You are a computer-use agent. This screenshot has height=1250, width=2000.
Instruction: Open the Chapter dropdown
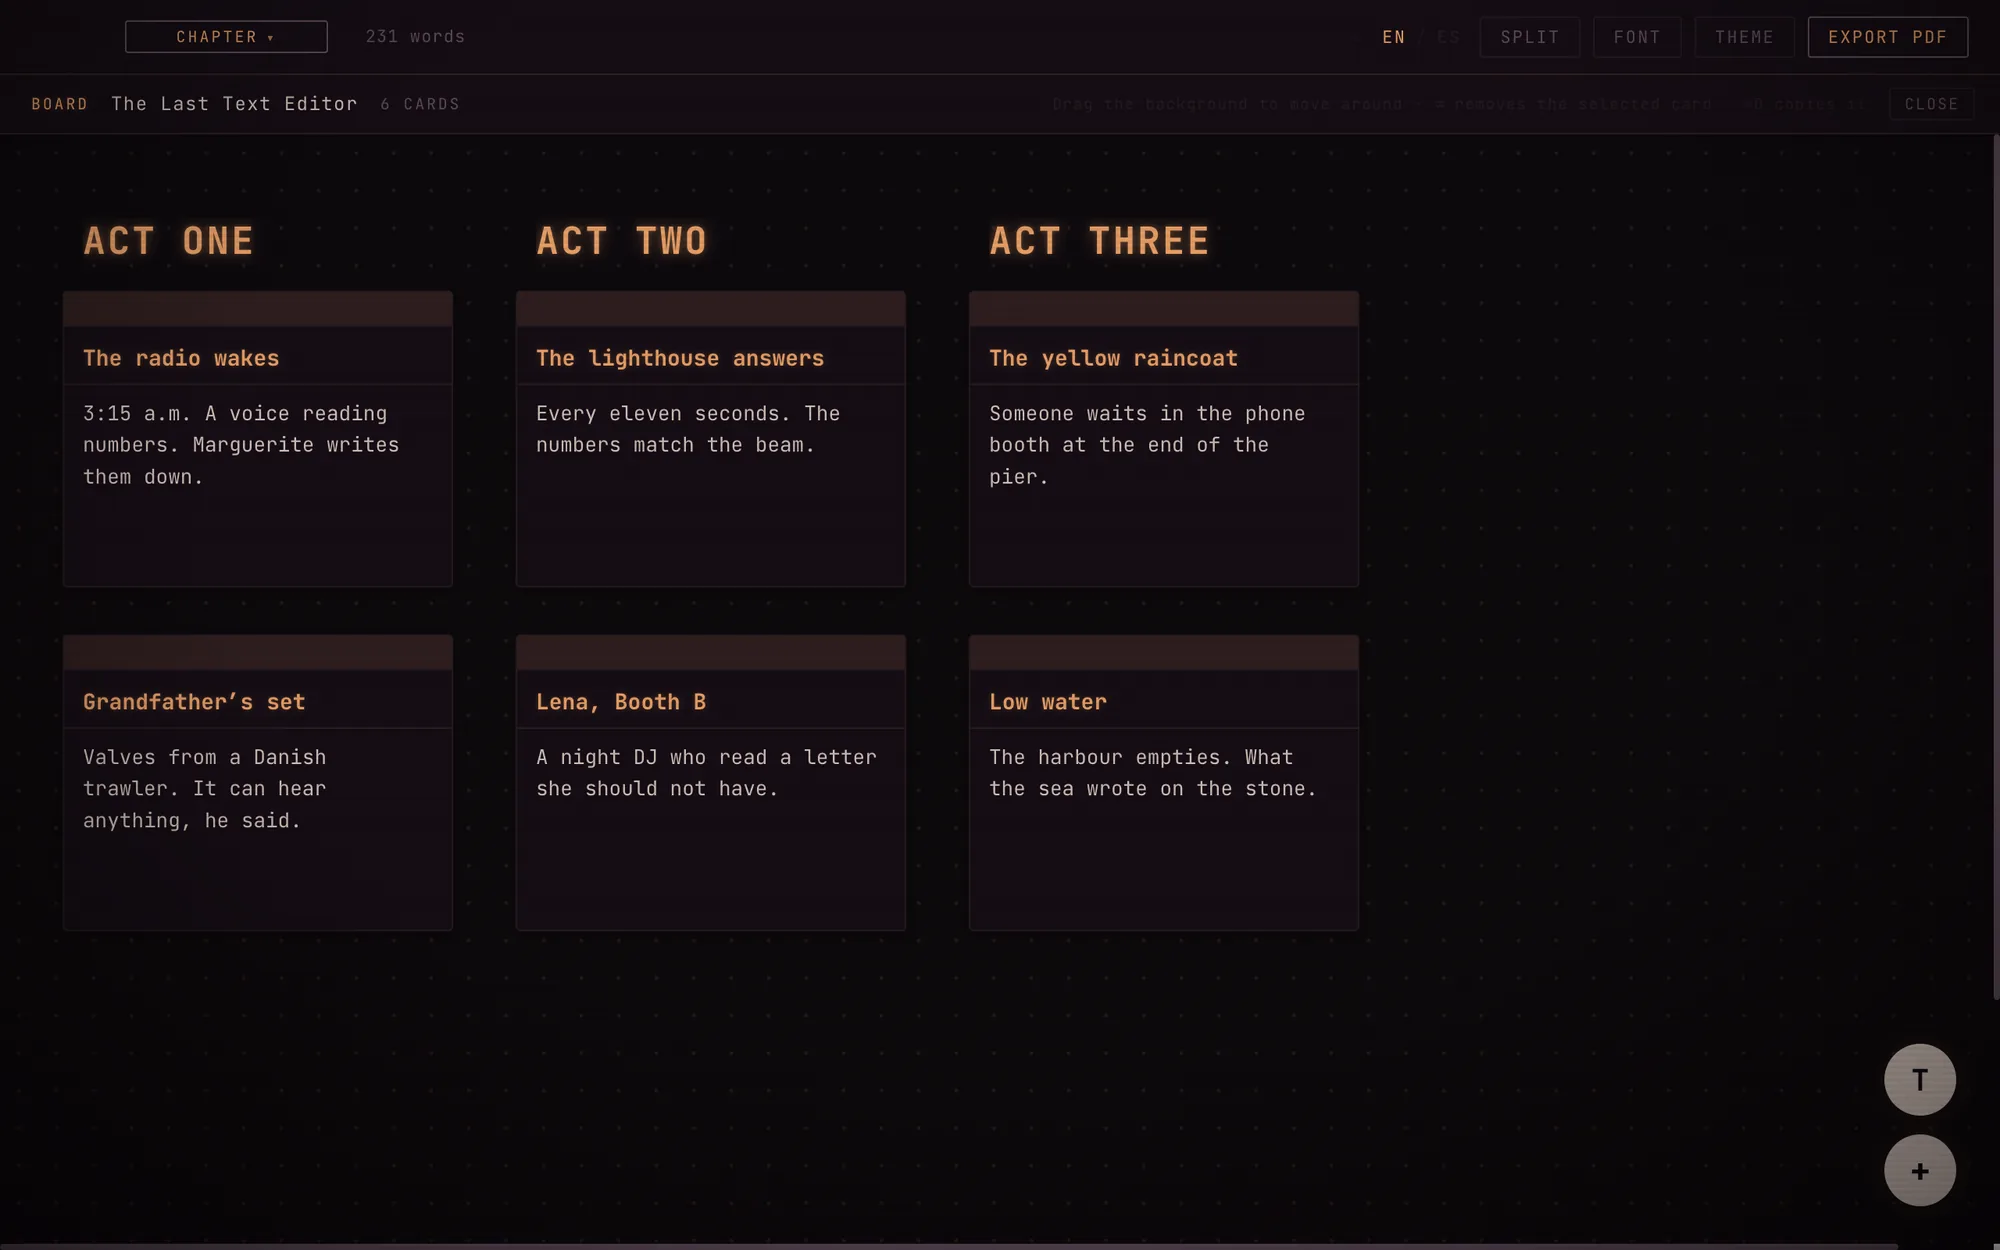[x=226, y=37]
